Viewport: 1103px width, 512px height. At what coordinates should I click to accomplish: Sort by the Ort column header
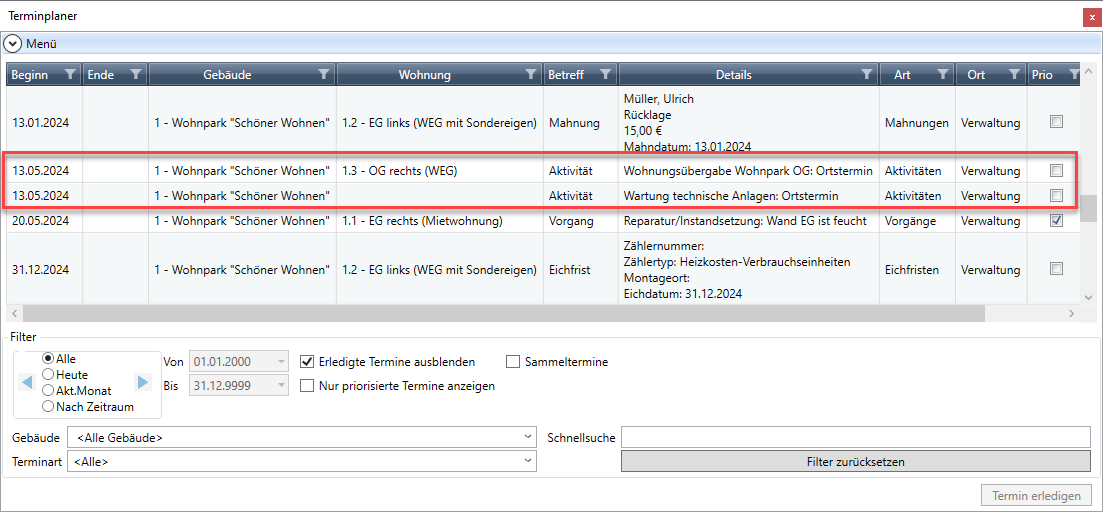pyautogui.click(x=976, y=74)
